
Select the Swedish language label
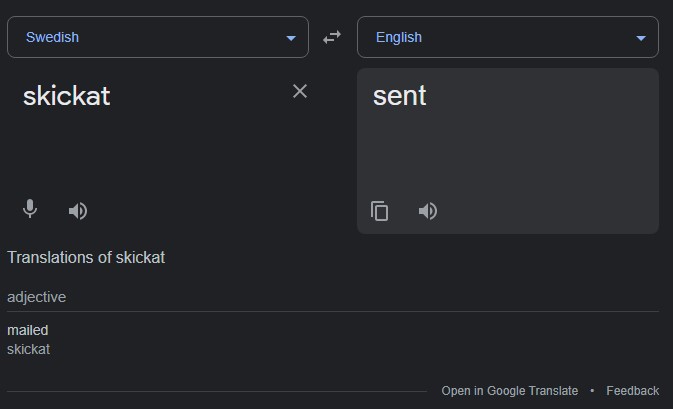[52, 37]
